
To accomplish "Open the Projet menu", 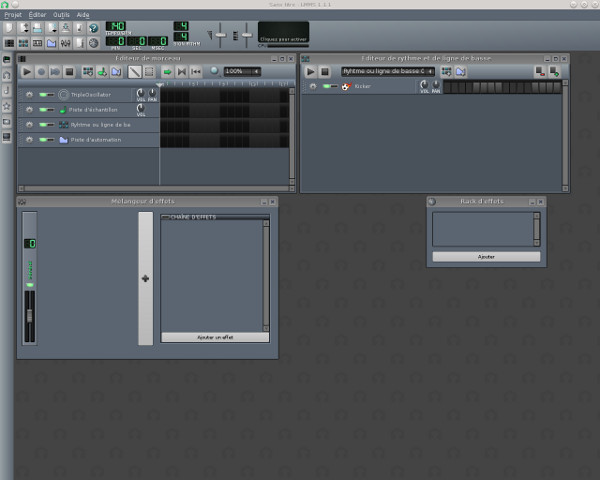I will coord(13,15).
